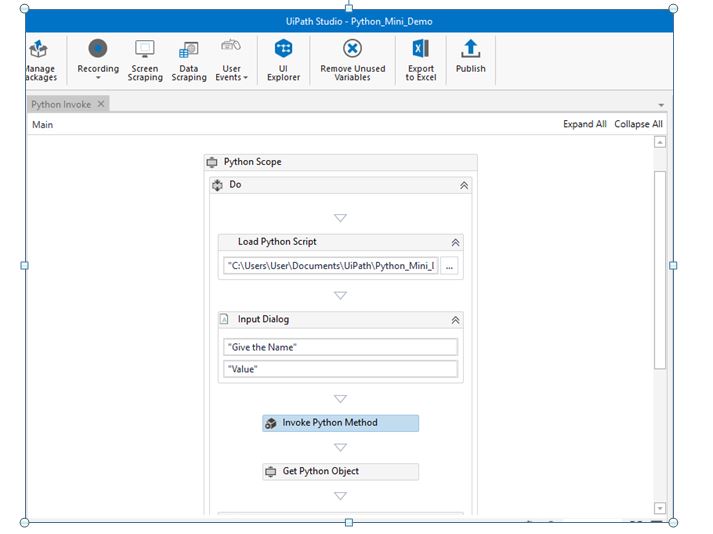Click insertion triangle above Invoke Python Method
The height and width of the screenshot is (534, 713).
tap(340, 399)
